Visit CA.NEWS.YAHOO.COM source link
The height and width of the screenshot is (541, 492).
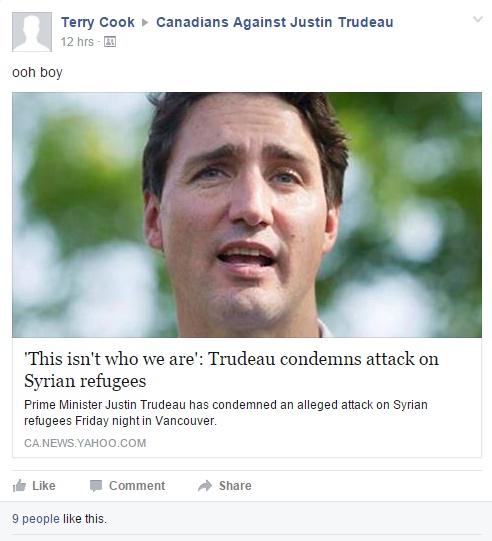(x=85, y=443)
